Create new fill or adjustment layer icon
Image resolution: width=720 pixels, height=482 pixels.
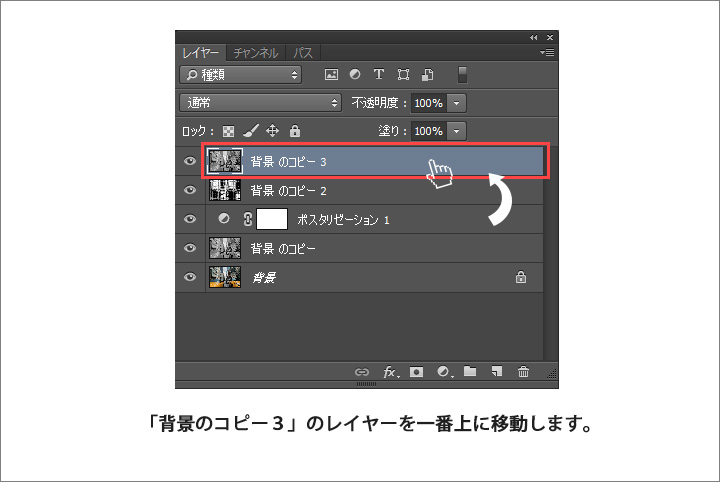[x=444, y=372]
